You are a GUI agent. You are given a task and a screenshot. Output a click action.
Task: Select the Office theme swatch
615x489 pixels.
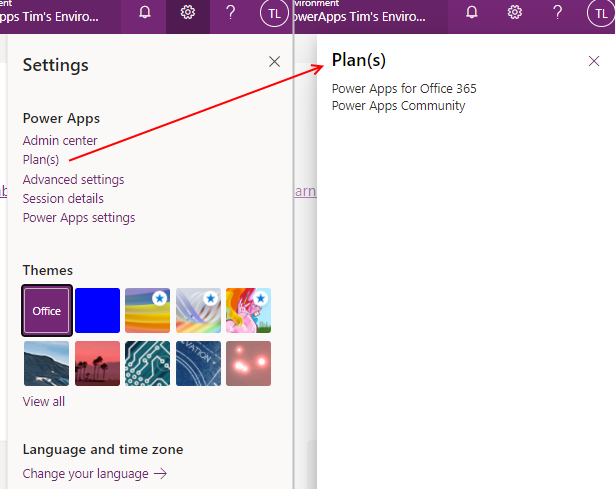click(47, 311)
